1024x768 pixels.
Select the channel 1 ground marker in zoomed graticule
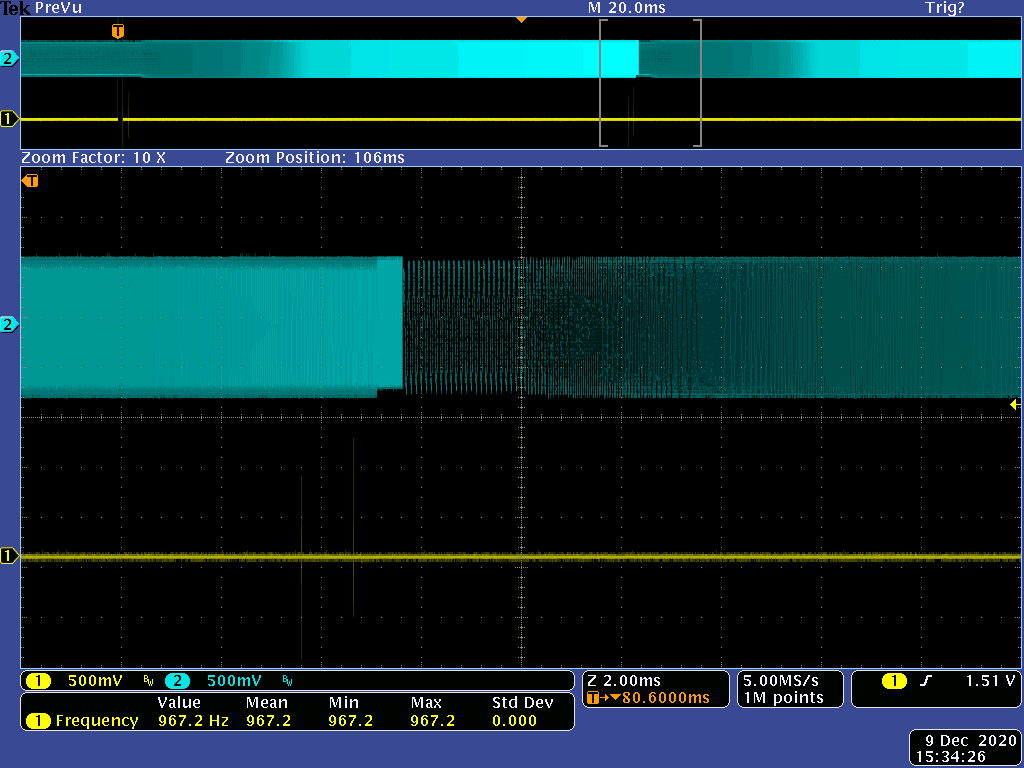pos(9,556)
